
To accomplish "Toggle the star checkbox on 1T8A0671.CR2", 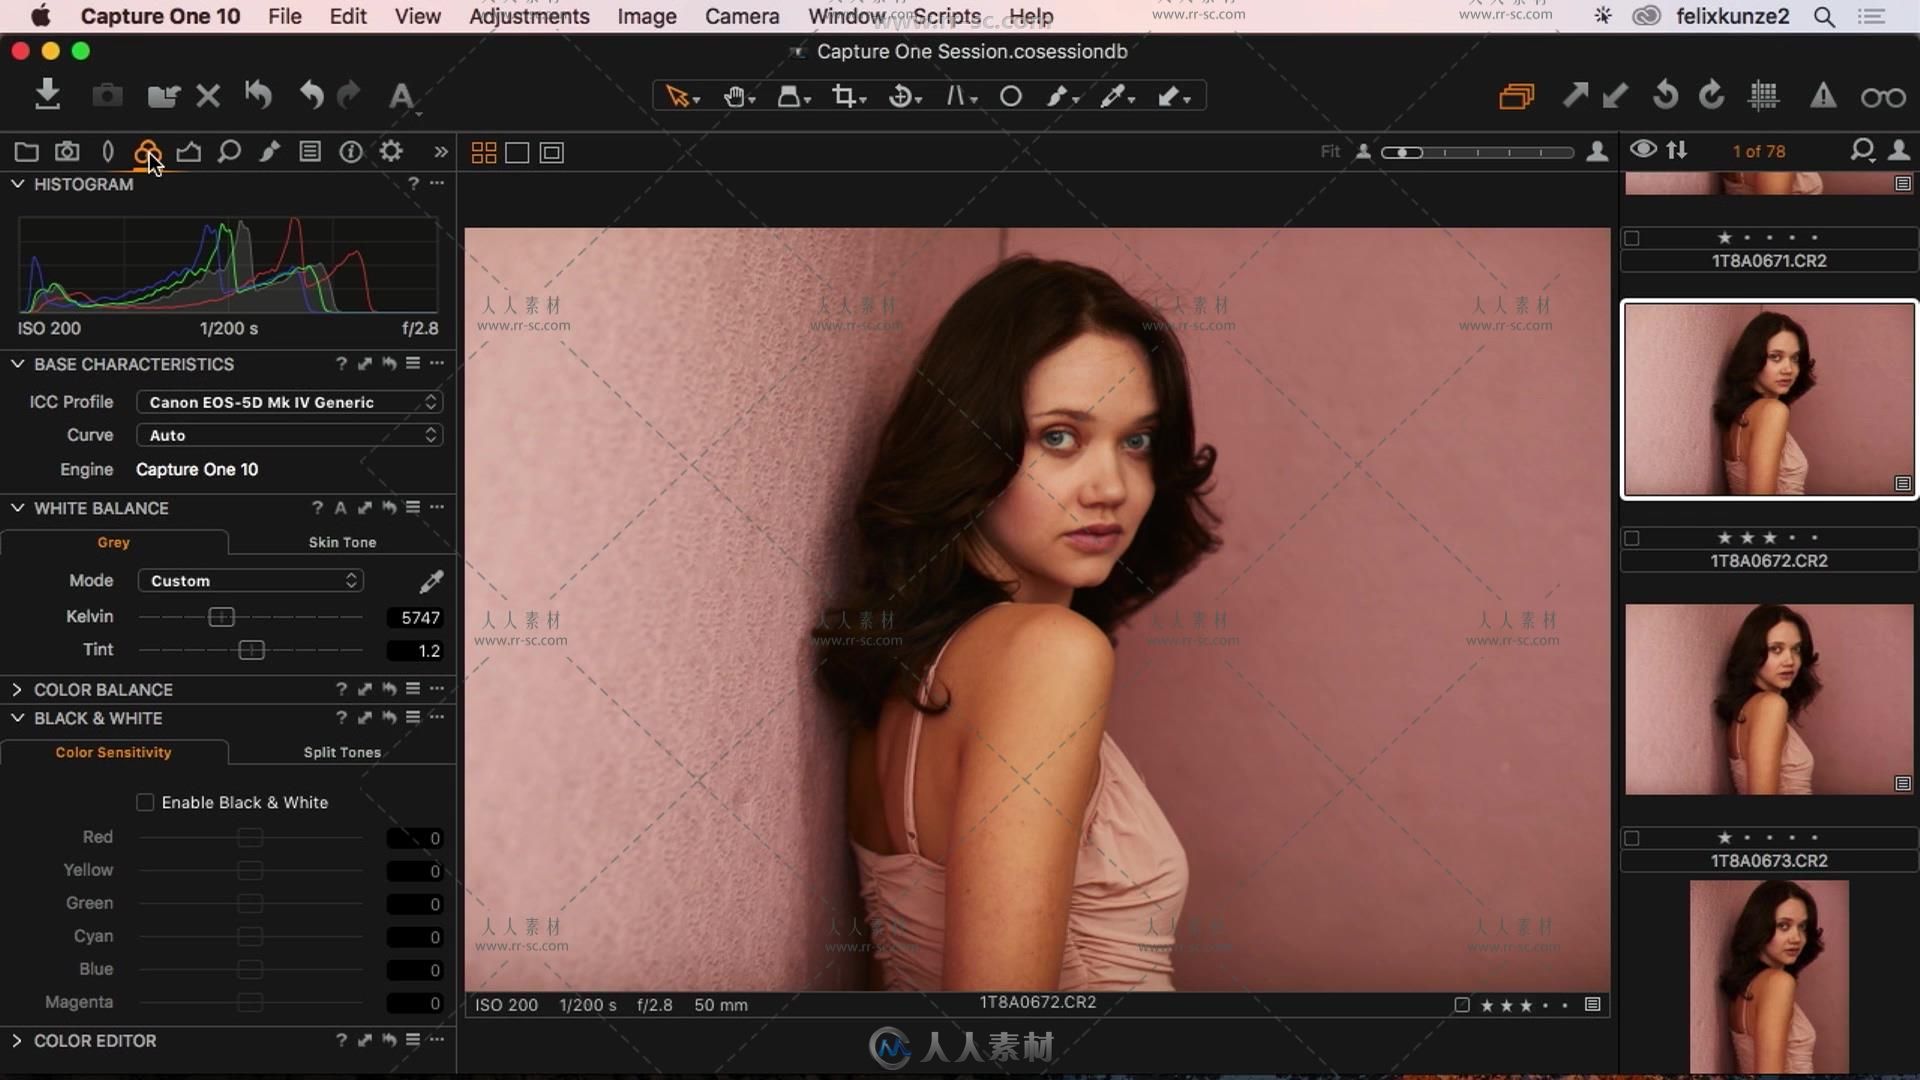I will tap(1631, 237).
